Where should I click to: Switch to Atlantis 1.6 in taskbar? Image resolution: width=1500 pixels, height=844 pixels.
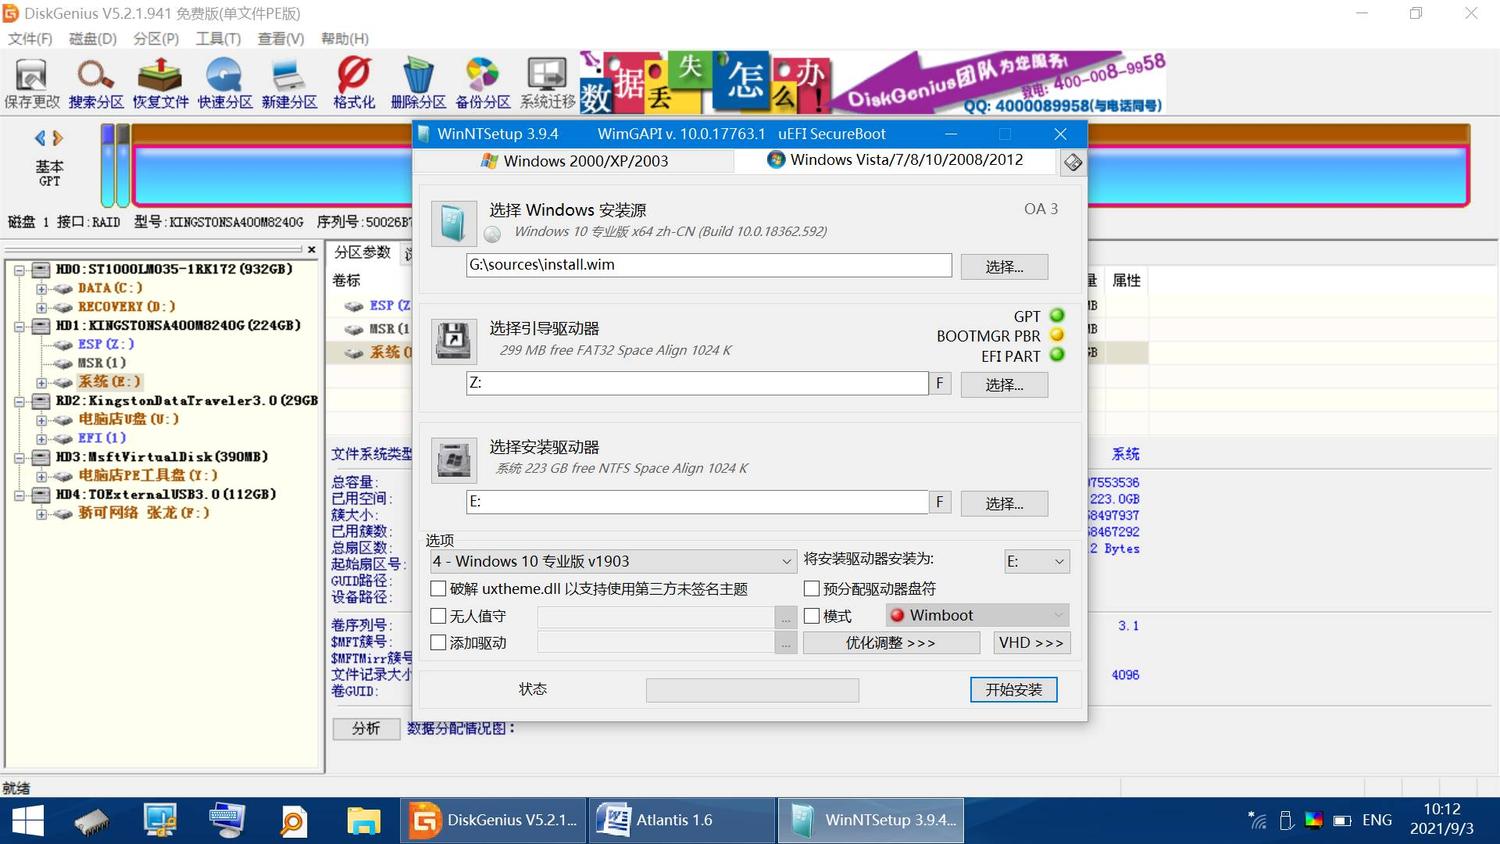682,820
